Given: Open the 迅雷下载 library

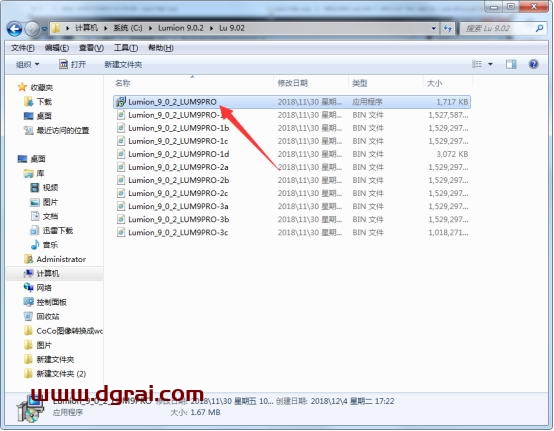Looking at the screenshot, I should 58,230.
